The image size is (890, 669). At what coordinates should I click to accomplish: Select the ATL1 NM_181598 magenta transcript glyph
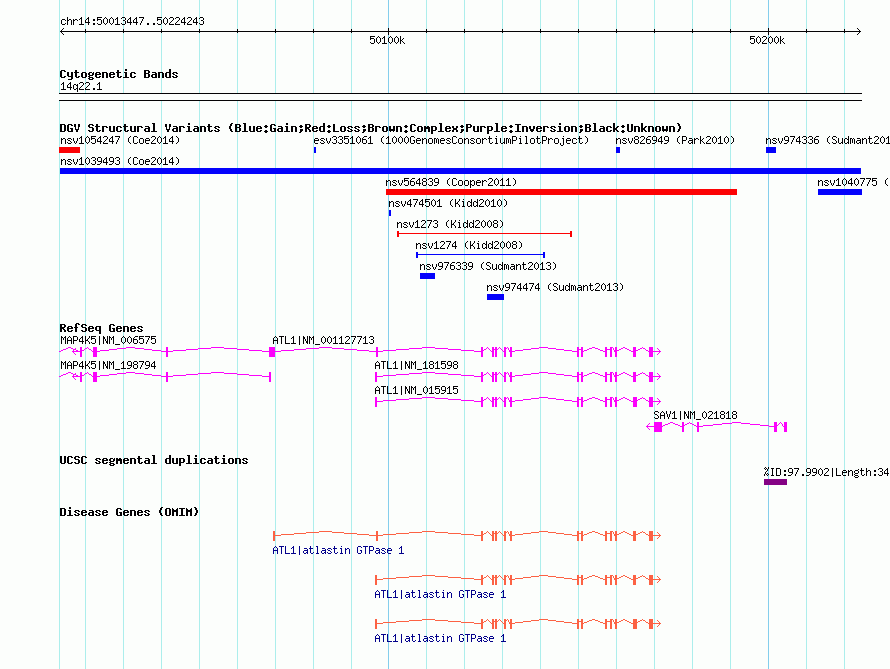518,377
